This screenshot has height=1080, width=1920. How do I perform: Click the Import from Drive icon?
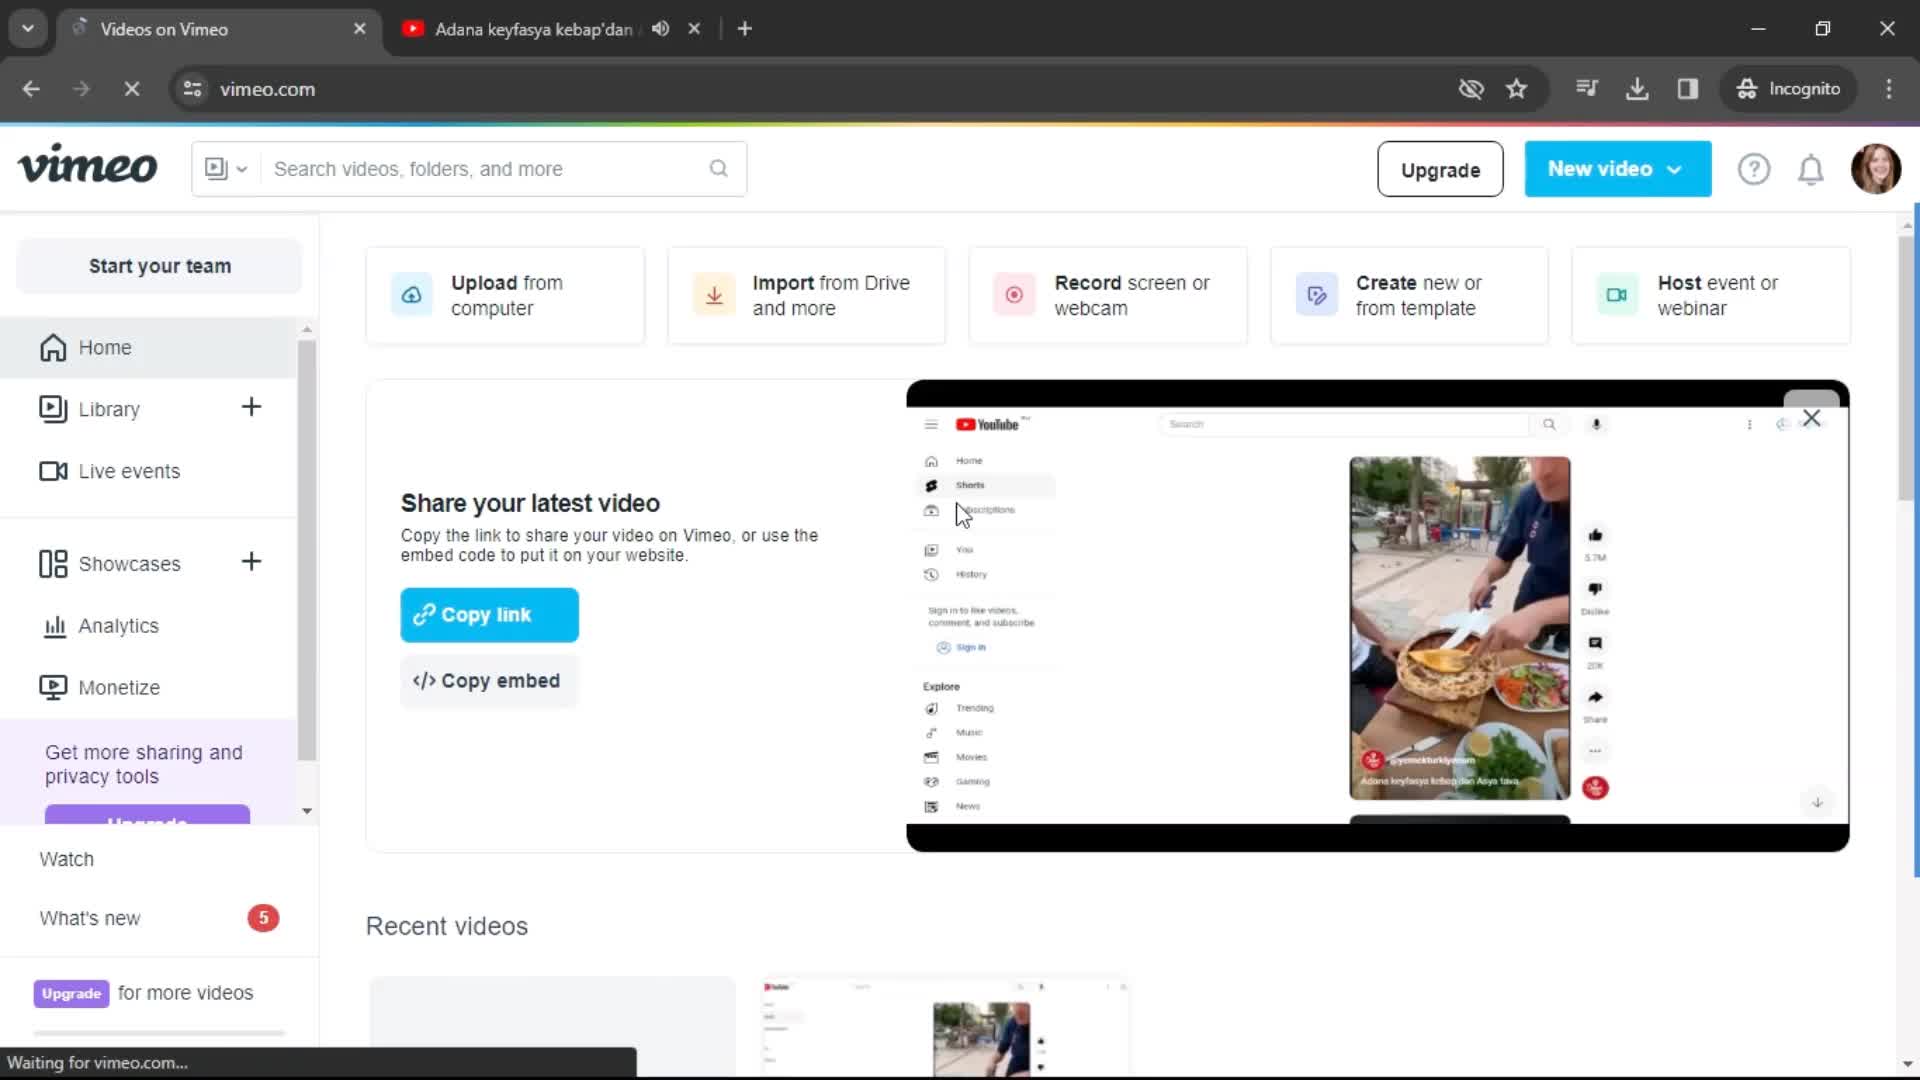(x=713, y=294)
